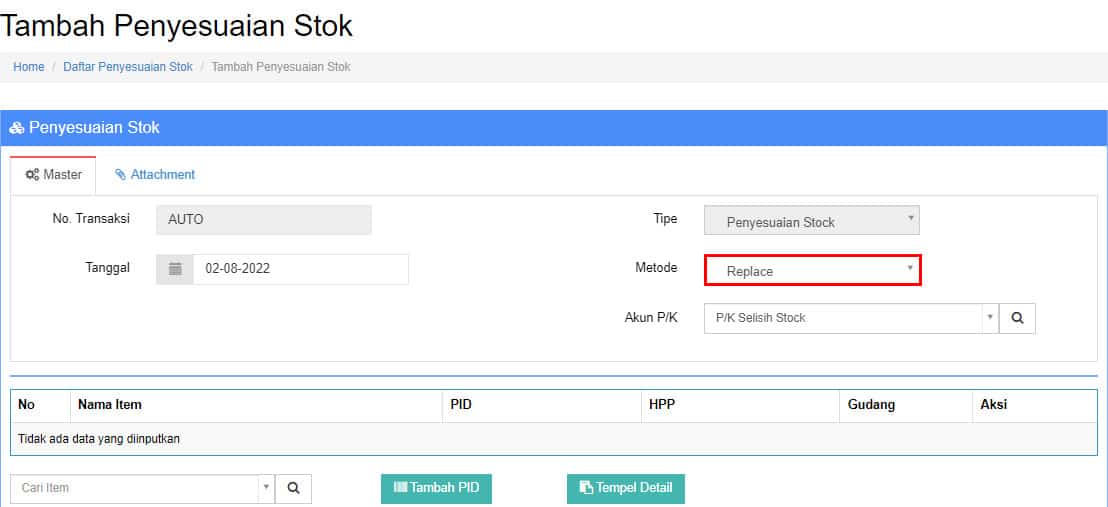Click the No. Transaksi AUTO field

(264, 220)
